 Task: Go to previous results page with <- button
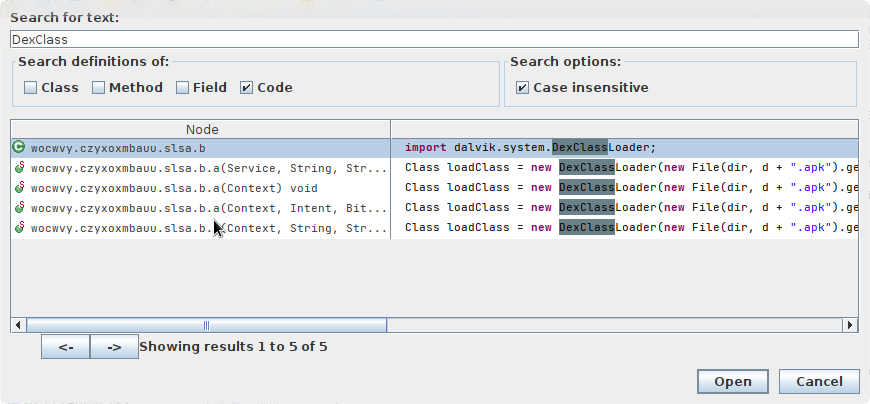(x=65, y=347)
